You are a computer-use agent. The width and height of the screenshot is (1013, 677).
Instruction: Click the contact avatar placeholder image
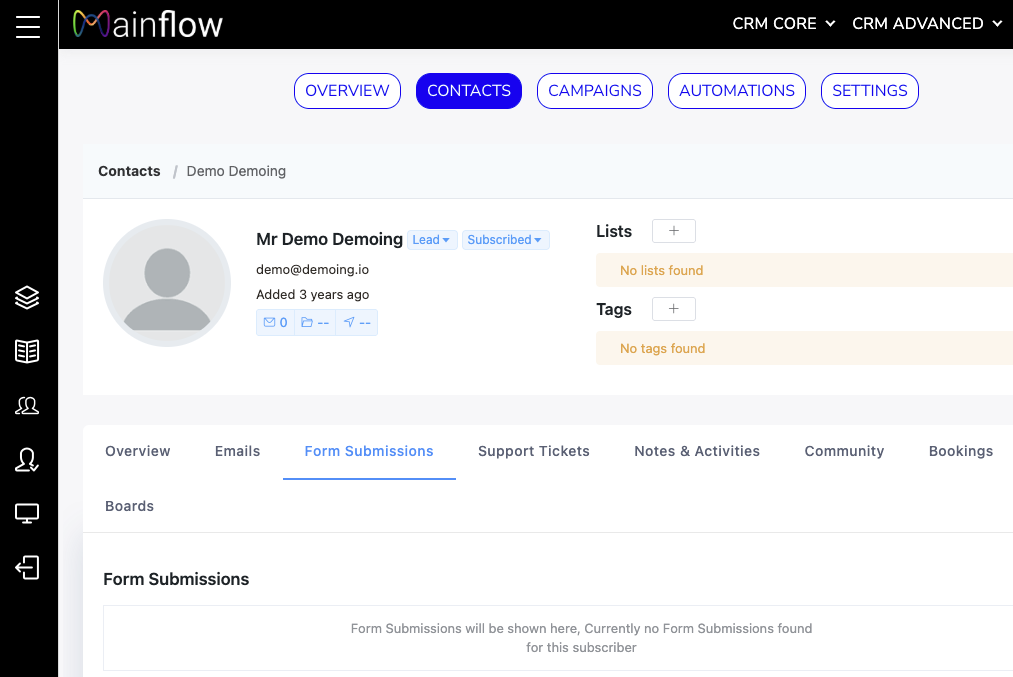coord(167,283)
